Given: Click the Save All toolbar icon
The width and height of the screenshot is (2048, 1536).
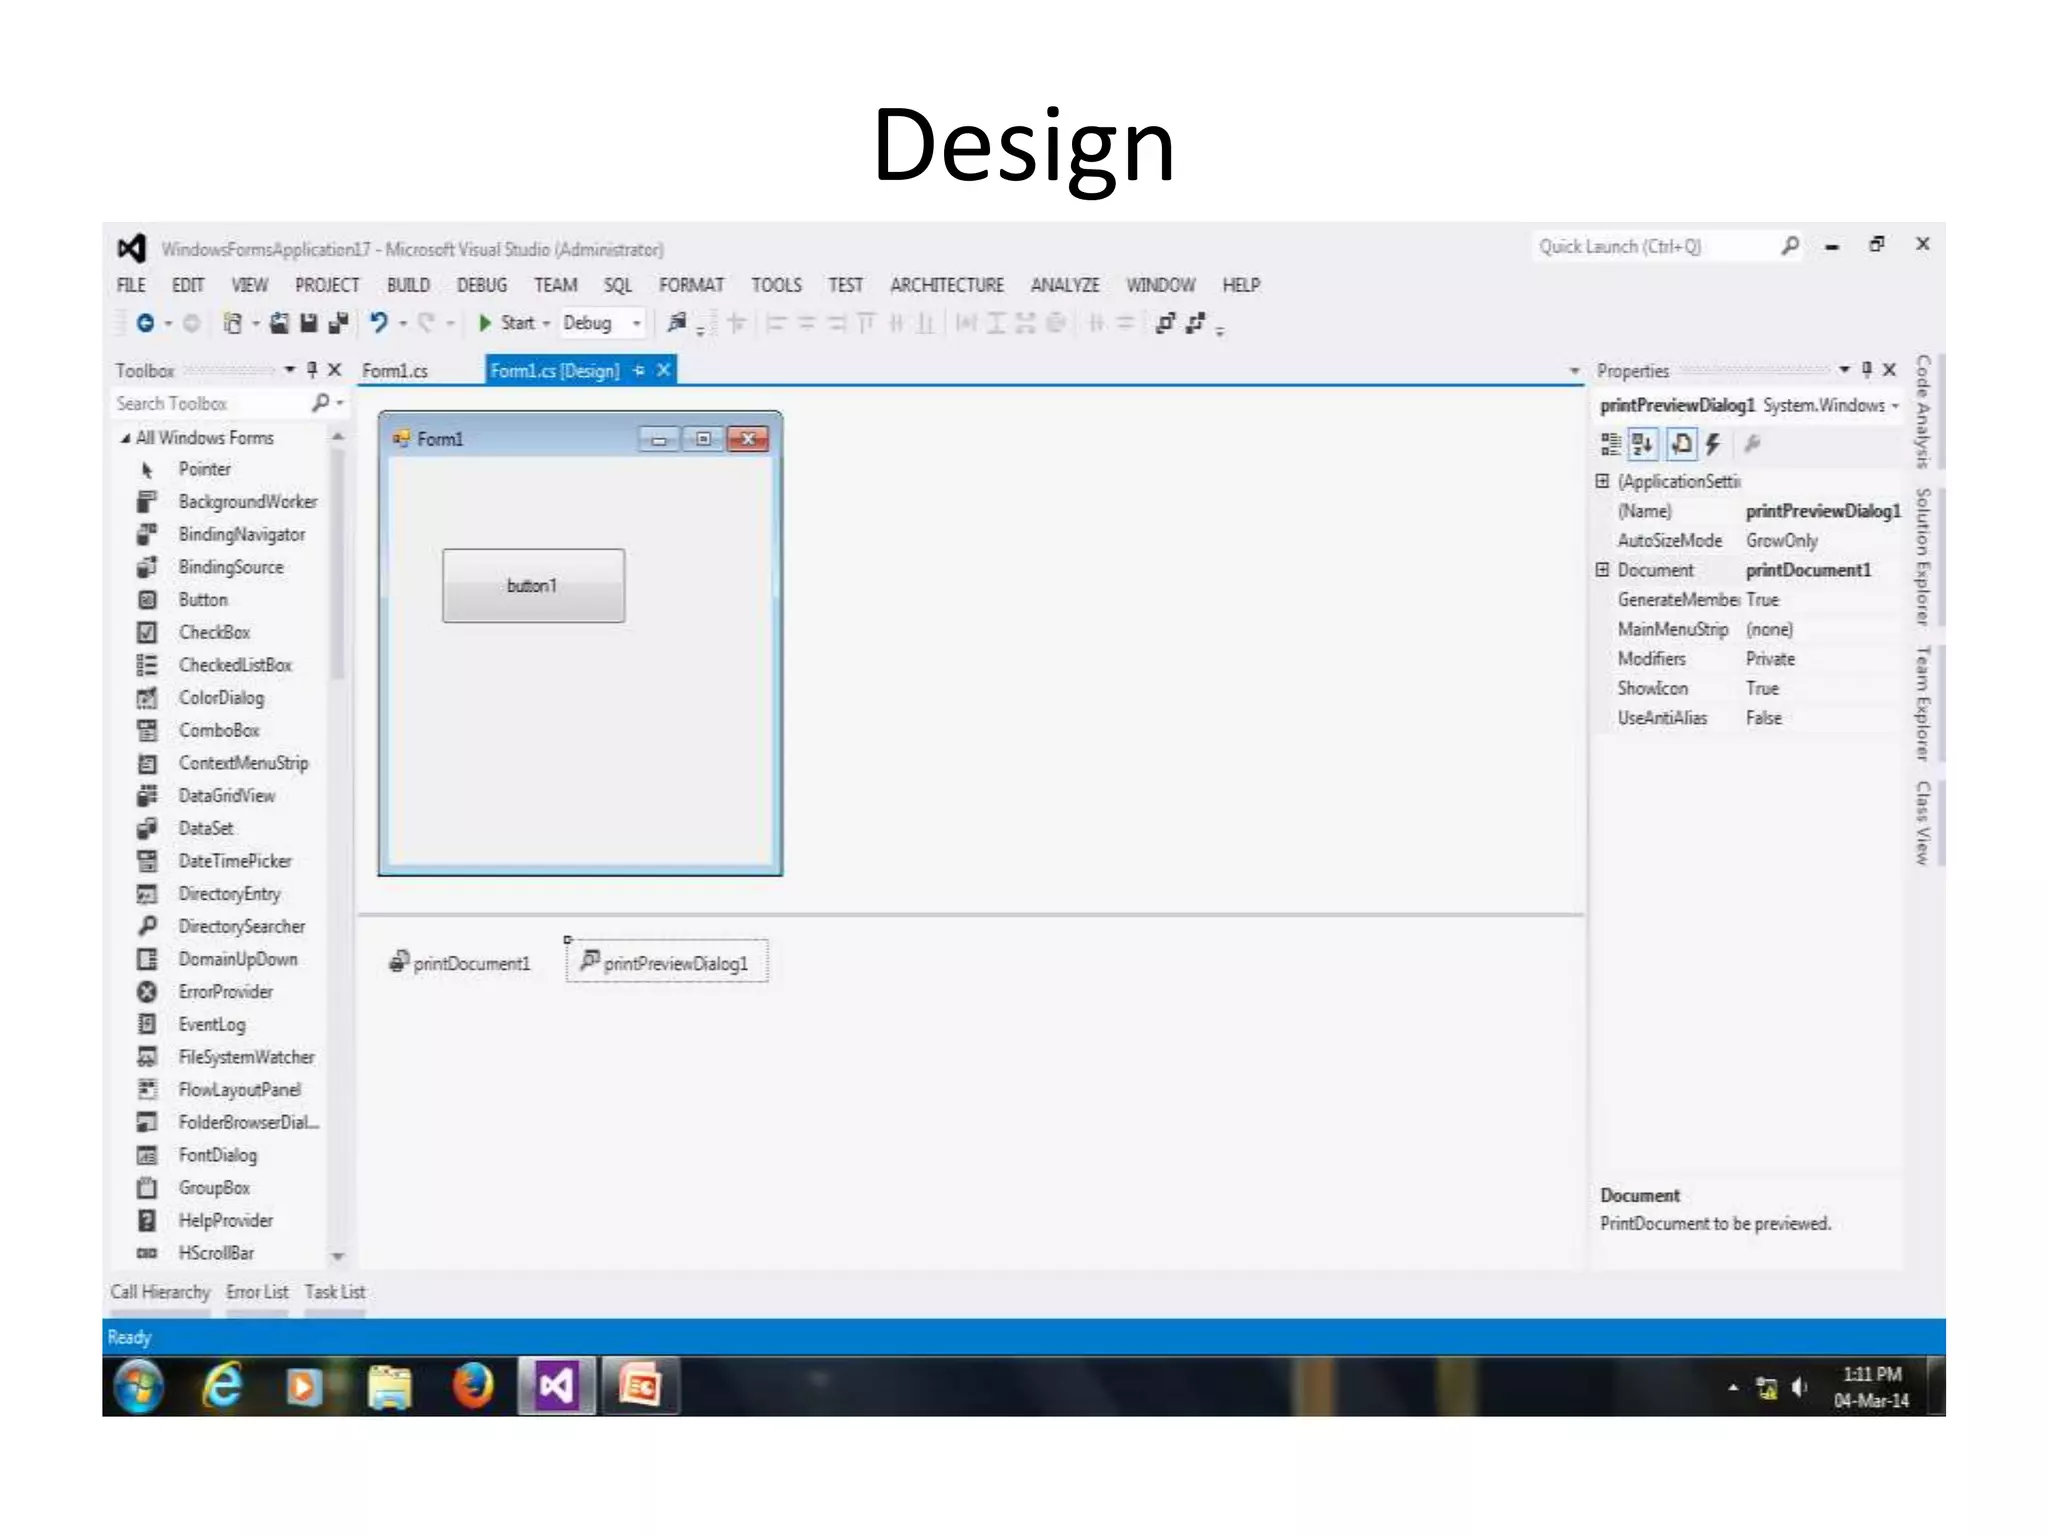Looking at the screenshot, I should click(x=338, y=323).
